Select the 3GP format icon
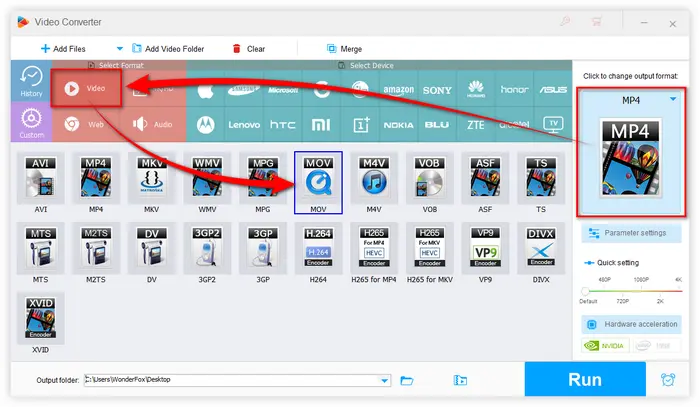This screenshot has height=407, width=700. pos(263,248)
